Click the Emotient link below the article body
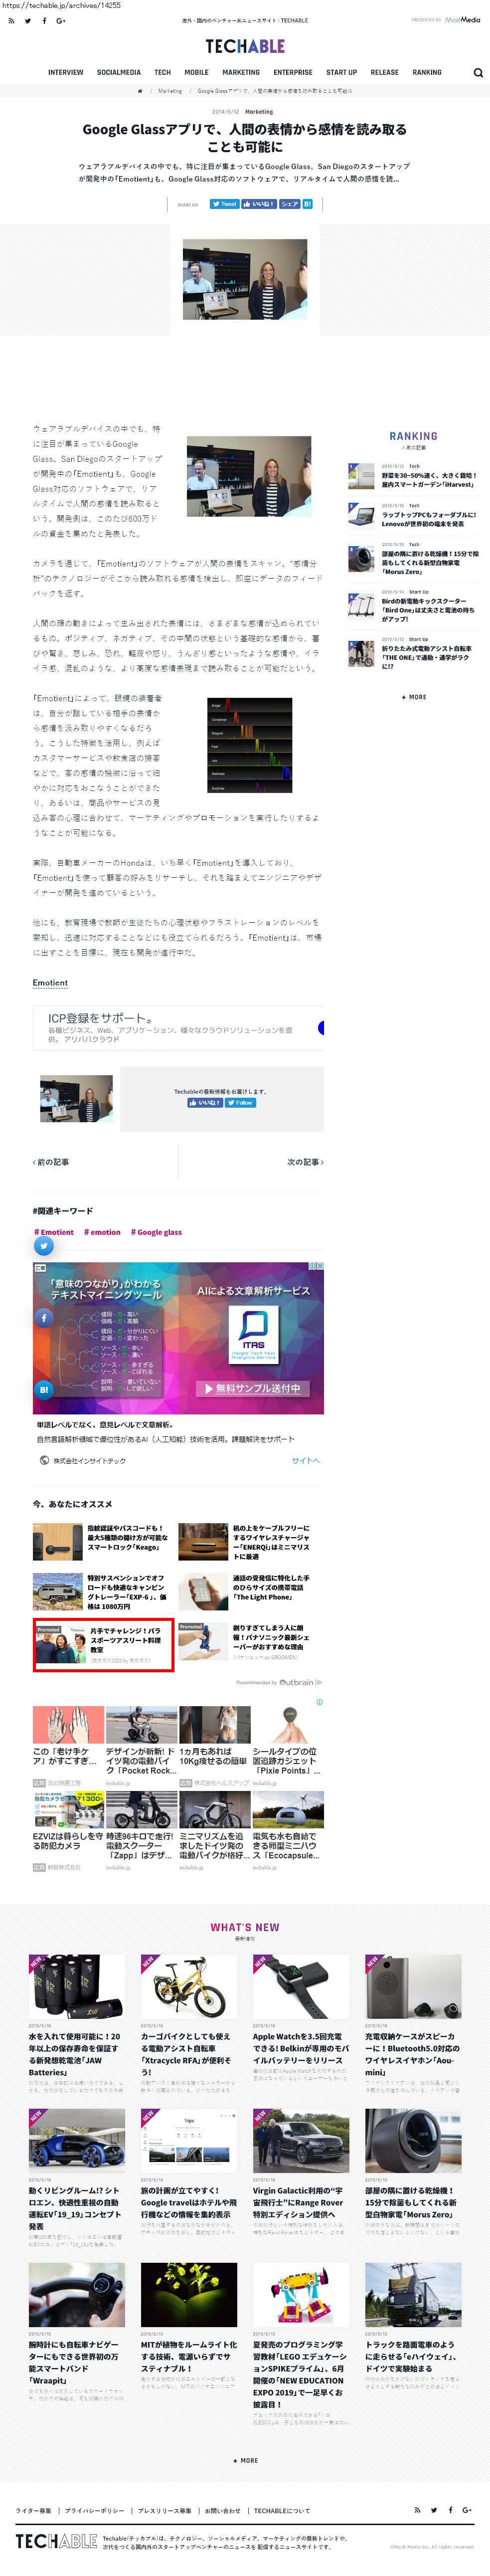Screen dimensions: 490x2576 50,983
